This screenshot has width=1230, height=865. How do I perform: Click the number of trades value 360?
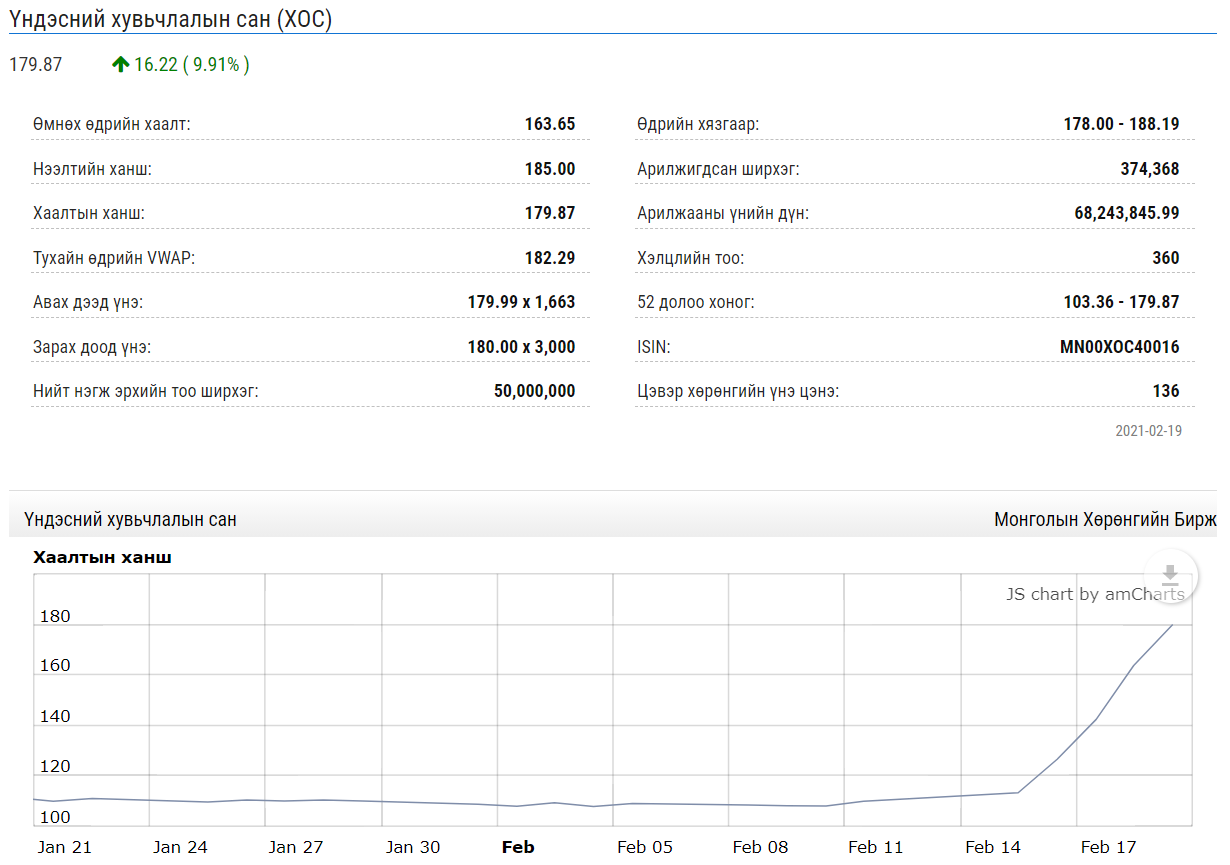pos(1166,258)
